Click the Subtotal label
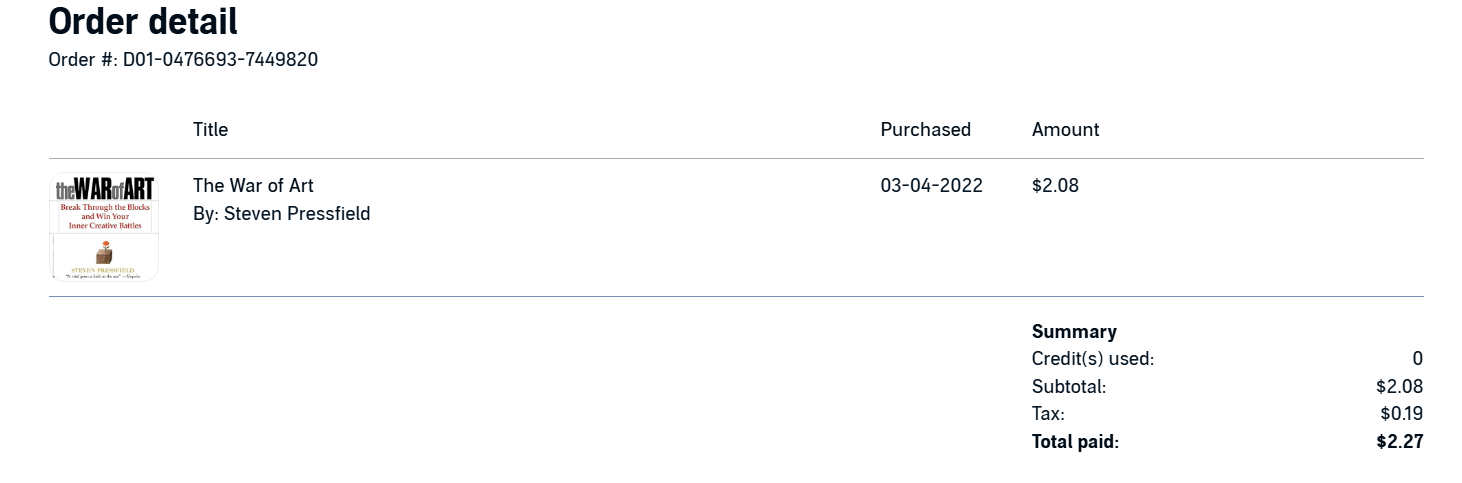This screenshot has width=1462, height=483. click(x=1068, y=387)
